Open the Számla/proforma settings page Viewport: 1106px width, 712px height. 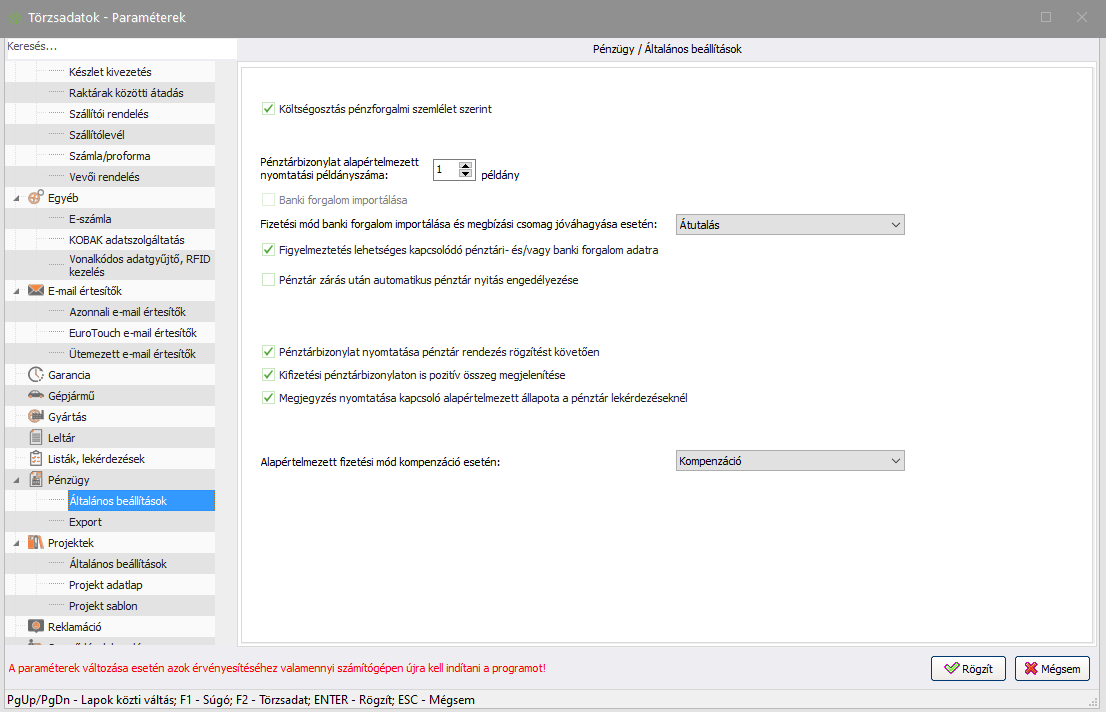tap(109, 156)
